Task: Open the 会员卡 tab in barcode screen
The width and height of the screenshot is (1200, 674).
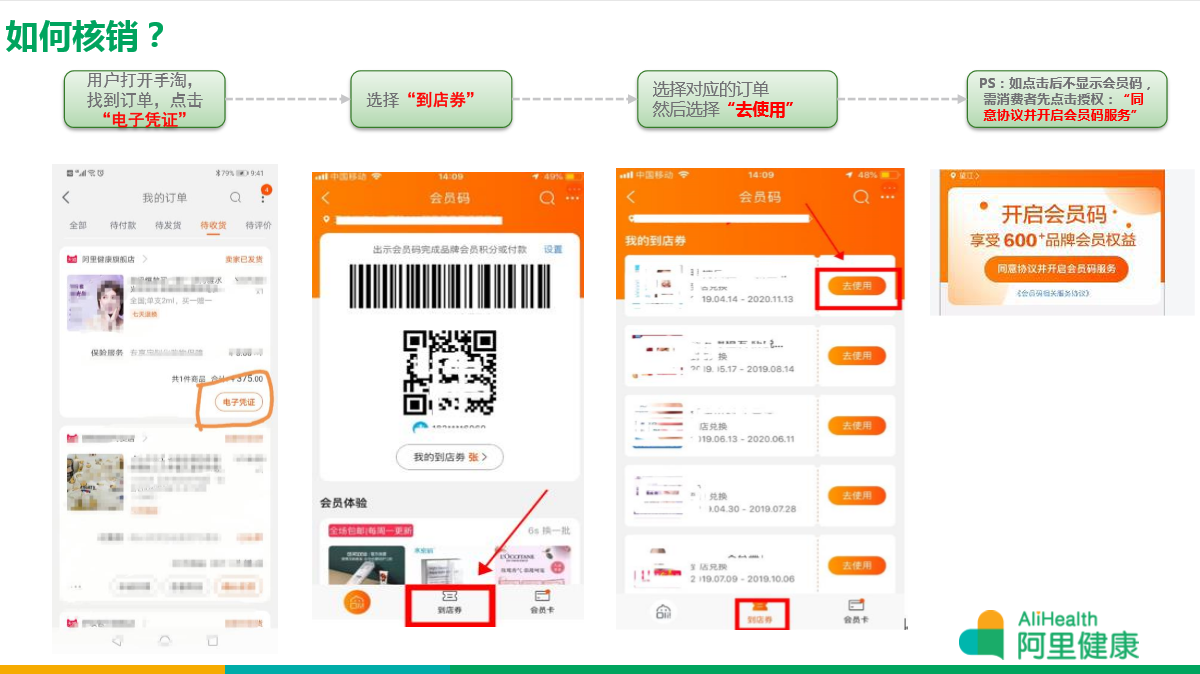Action: pos(543,602)
